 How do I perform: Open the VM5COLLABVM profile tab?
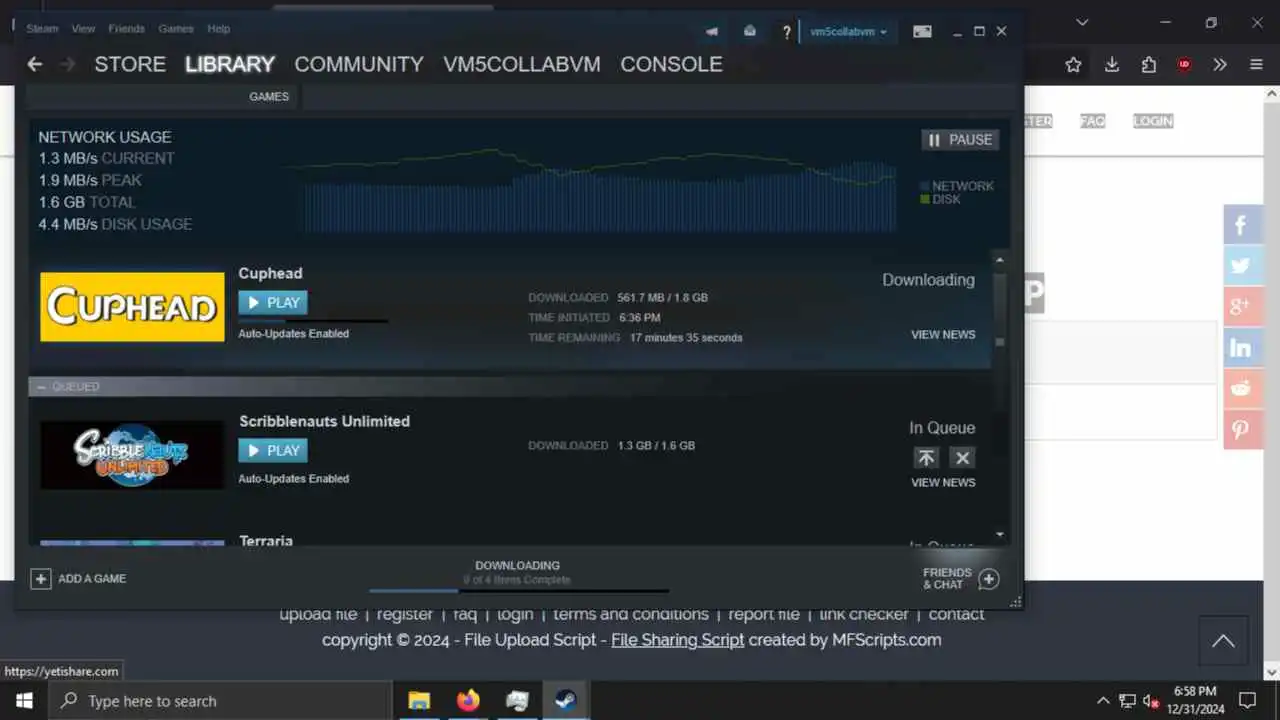(x=522, y=64)
